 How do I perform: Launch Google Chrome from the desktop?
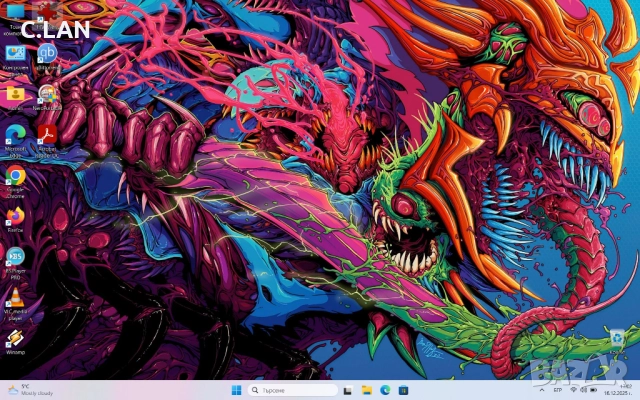(15, 176)
